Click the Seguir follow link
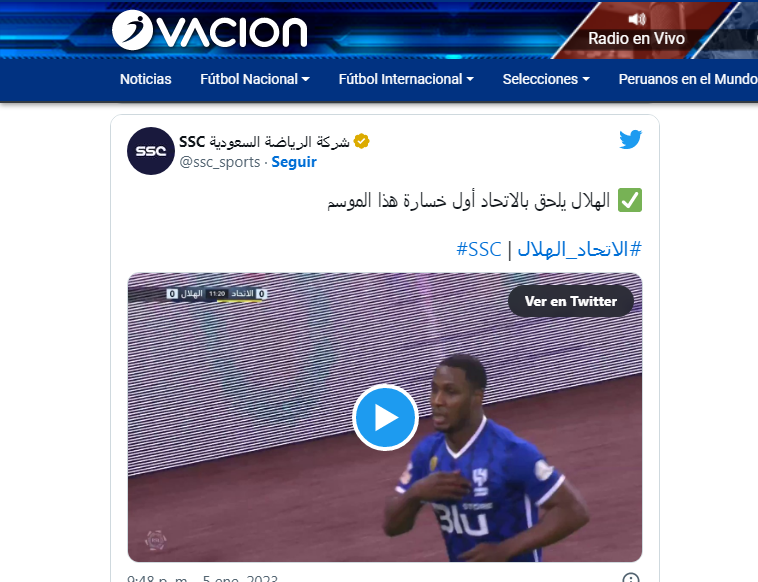Image resolution: width=758 pixels, height=582 pixels. pos(294,162)
